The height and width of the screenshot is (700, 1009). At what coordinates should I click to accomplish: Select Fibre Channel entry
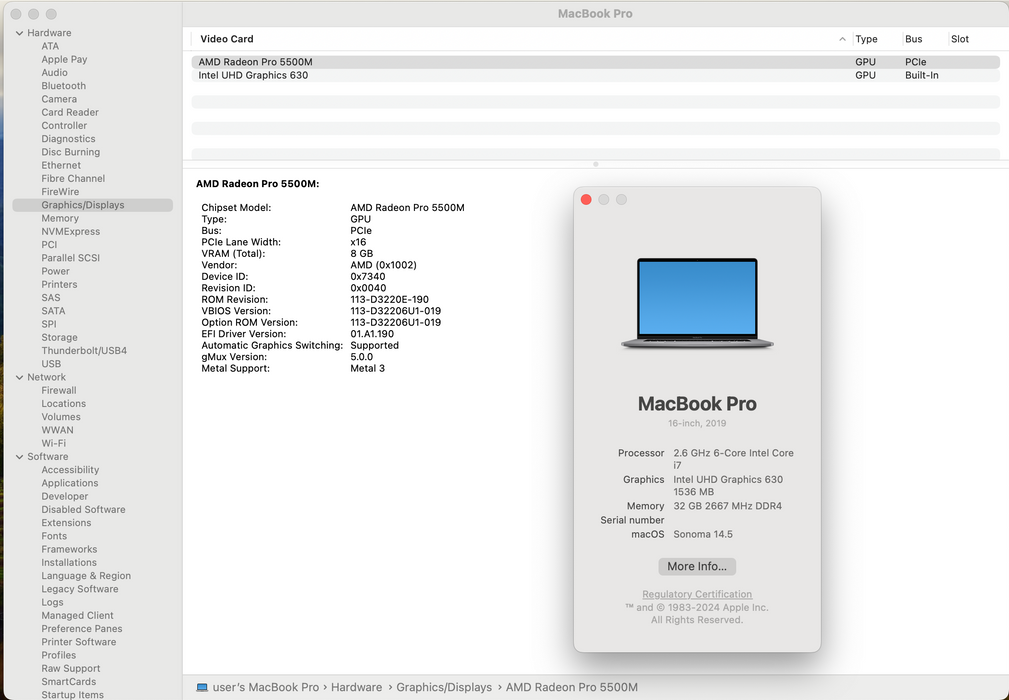[x=73, y=178]
